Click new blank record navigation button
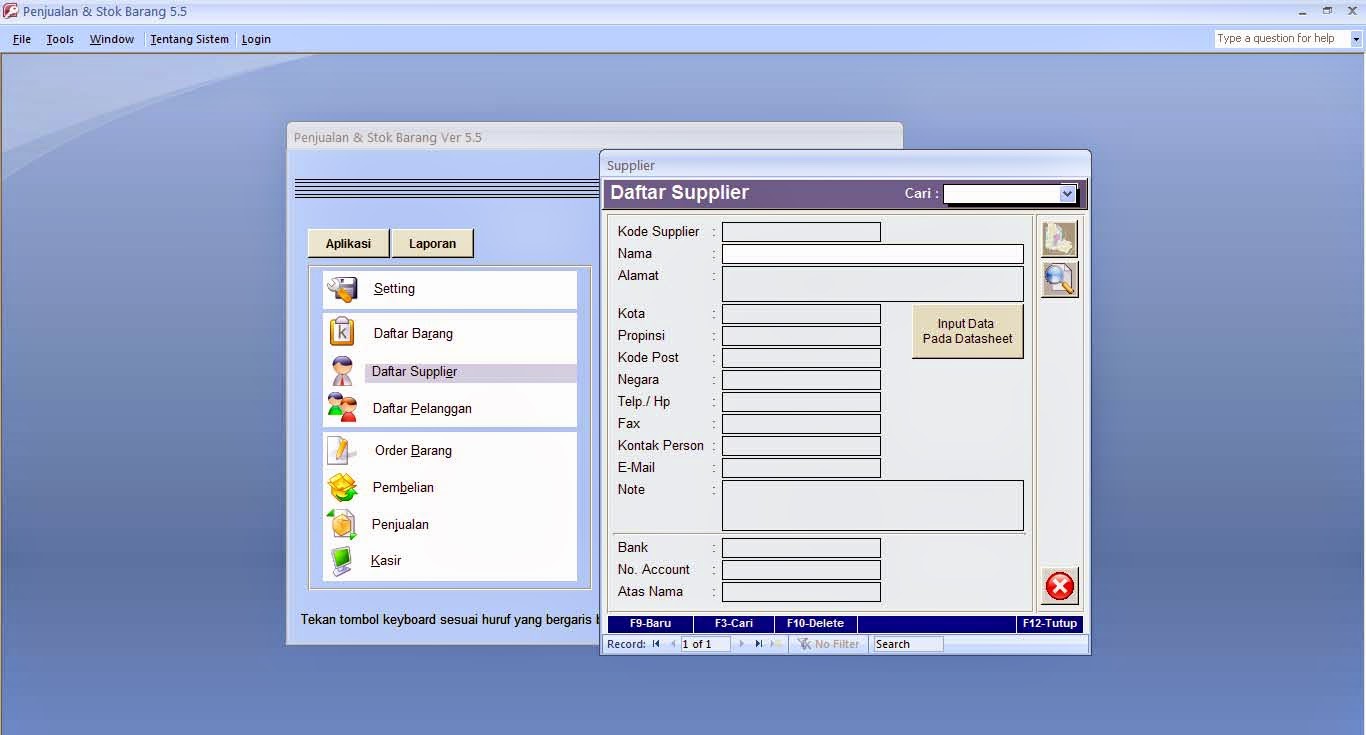 (776, 644)
